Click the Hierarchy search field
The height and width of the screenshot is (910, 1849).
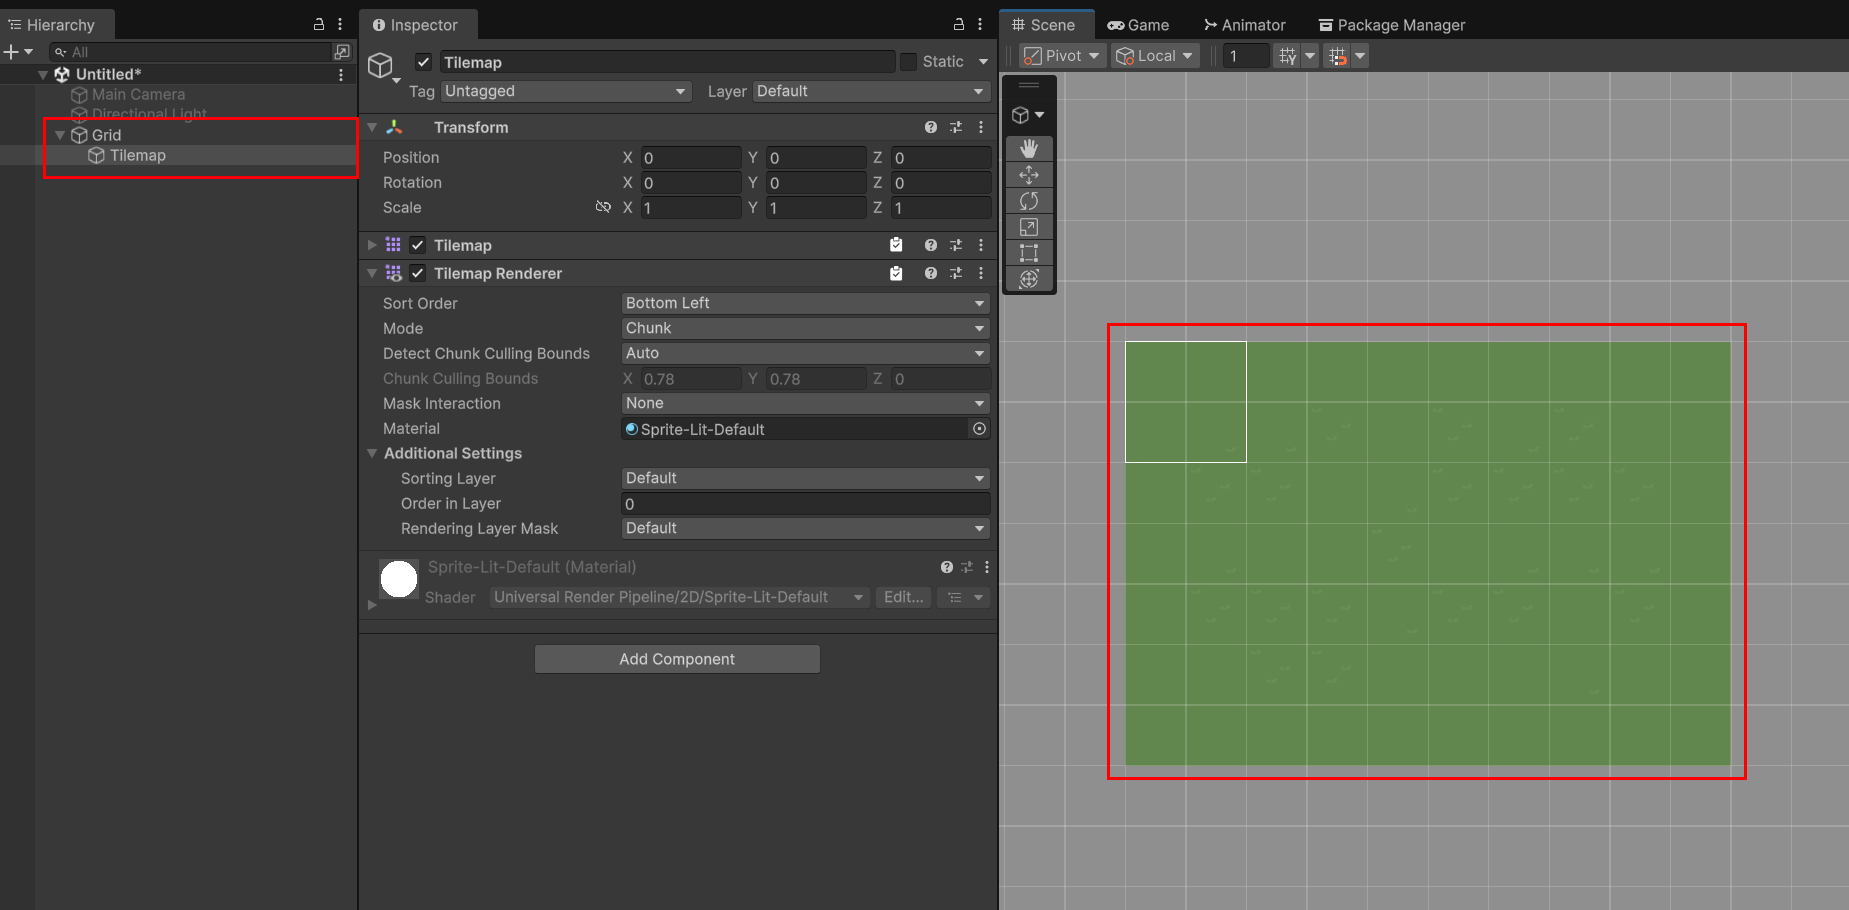click(x=190, y=51)
